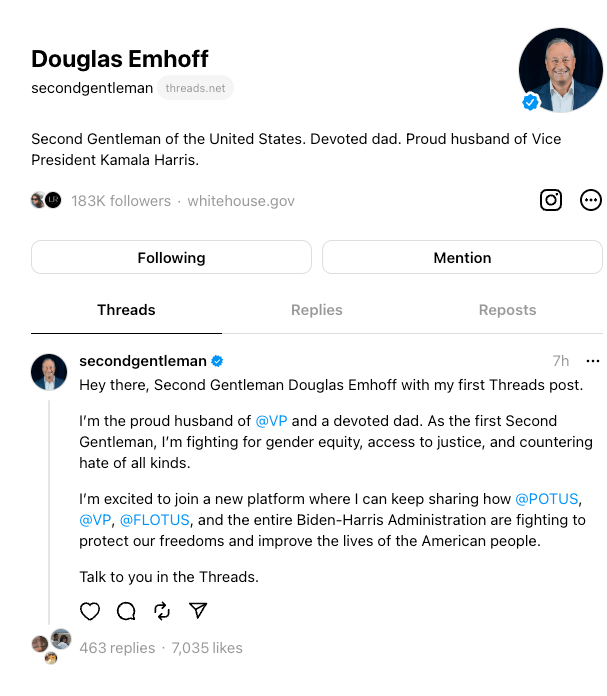The height and width of the screenshot is (696, 607).
Task: Open the post's three-dot options menu
Action: (593, 361)
